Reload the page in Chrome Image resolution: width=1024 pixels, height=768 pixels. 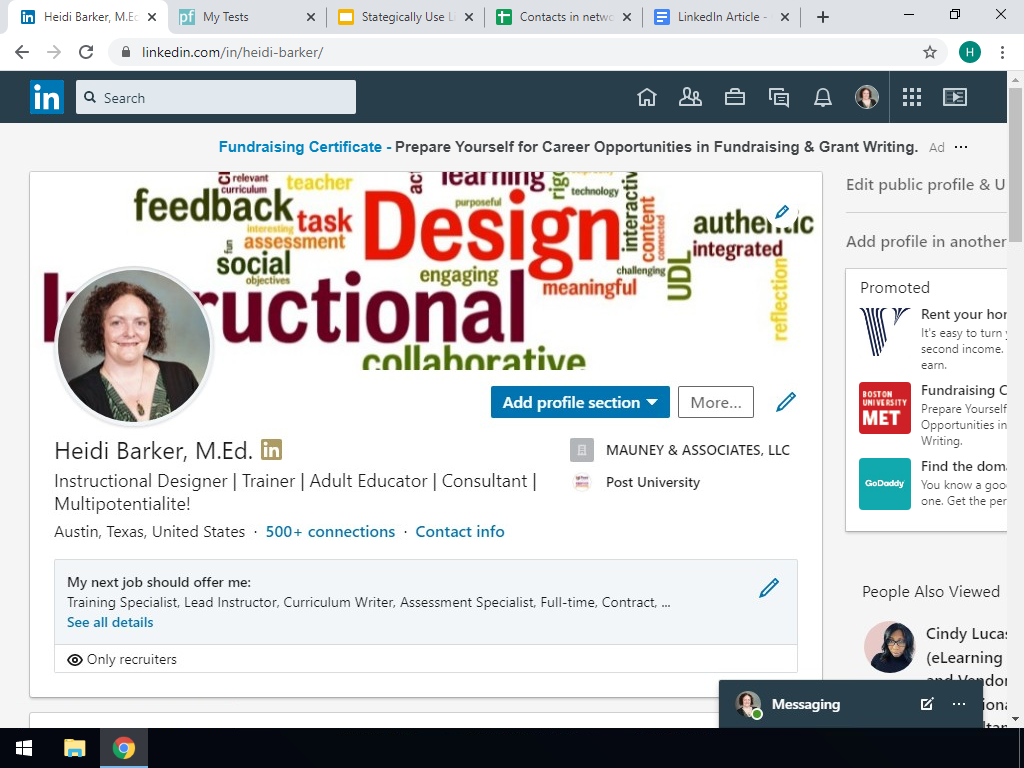point(86,52)
